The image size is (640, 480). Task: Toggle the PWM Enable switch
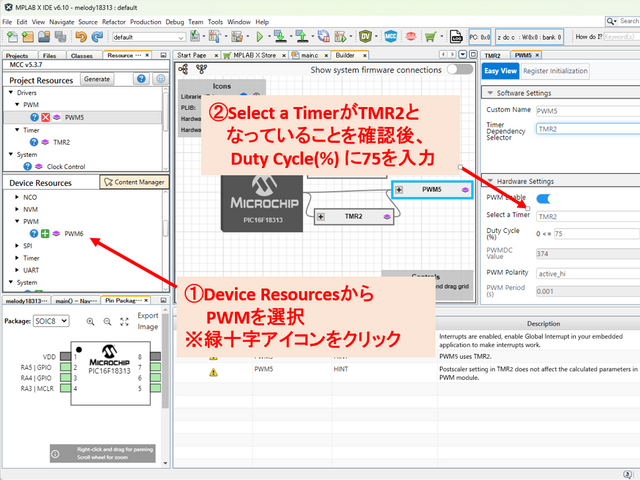pos(550,199)
